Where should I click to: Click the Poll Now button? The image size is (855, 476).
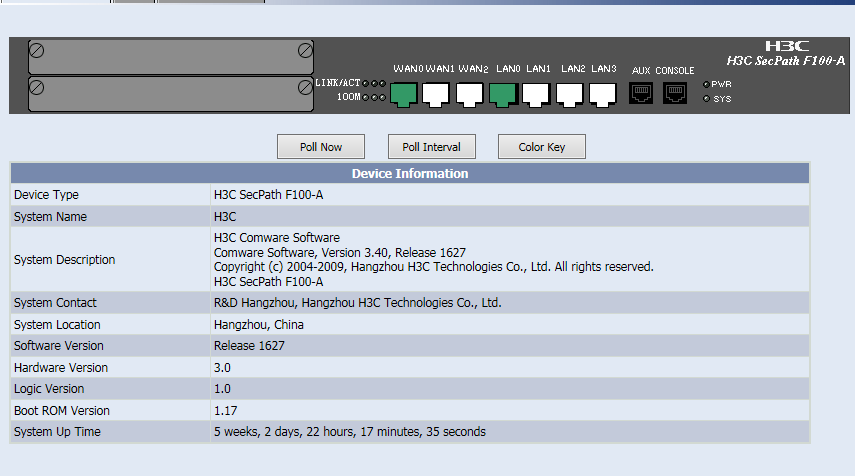click(321, 147)
